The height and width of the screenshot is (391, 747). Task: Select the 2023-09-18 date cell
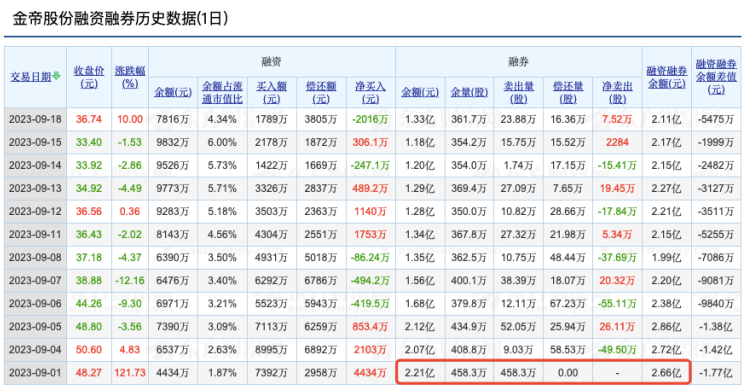pyautogui.click(x=35, y=119)
